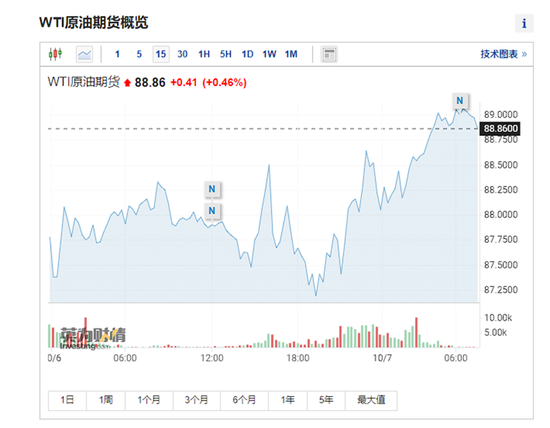The image size is (550, 428).
Task: Select the 1 minute interval
Action: (118, 54)
